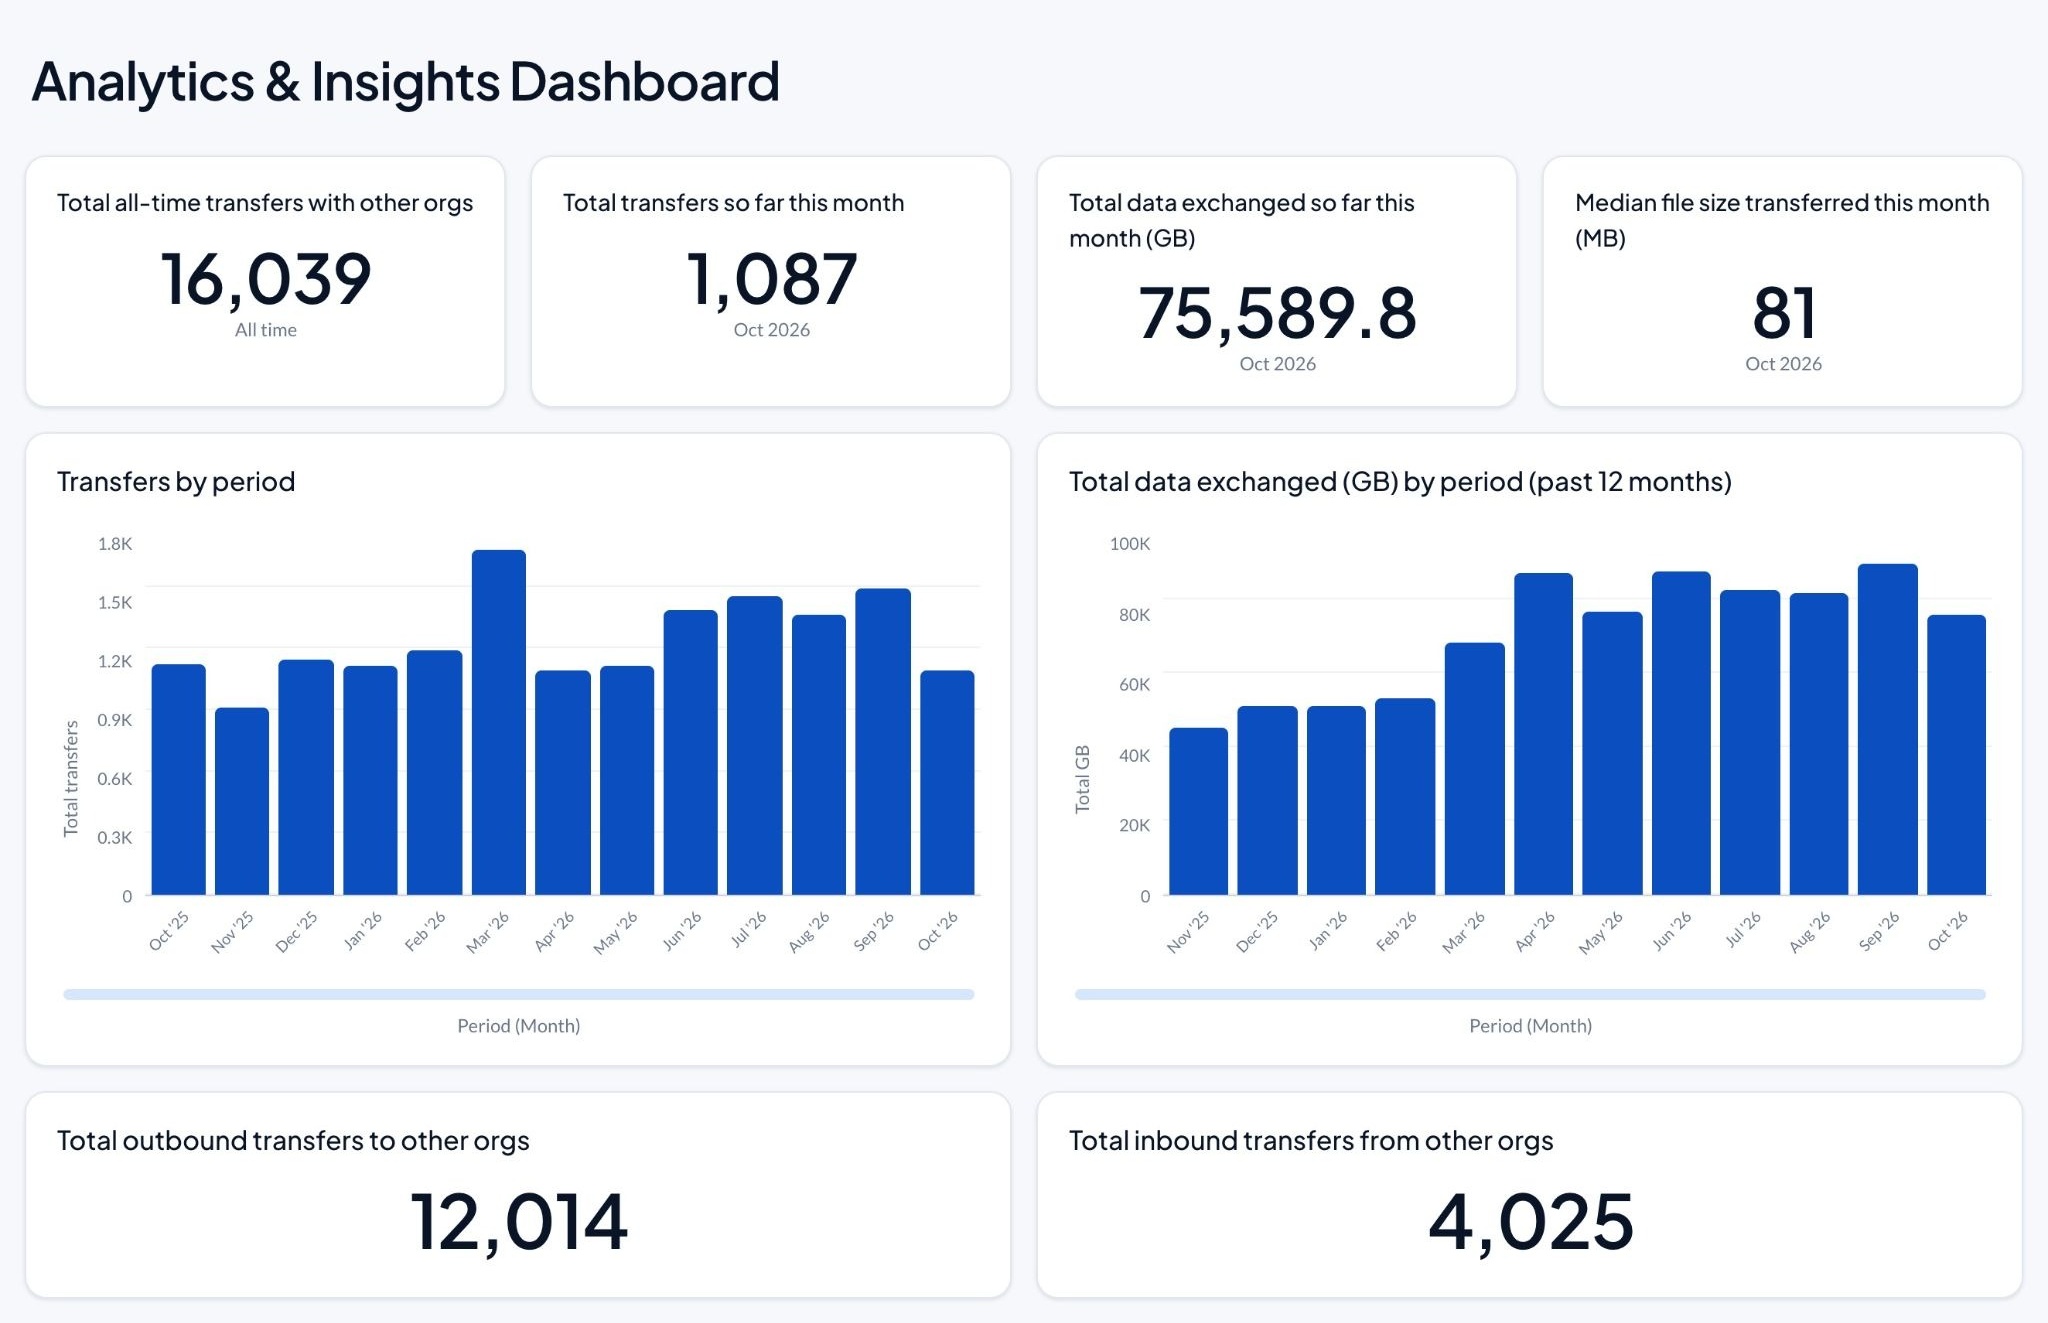The image size is (2048, 1323).
Task: Click the 81 median file size value
Action: click(x=1783, y=313)
